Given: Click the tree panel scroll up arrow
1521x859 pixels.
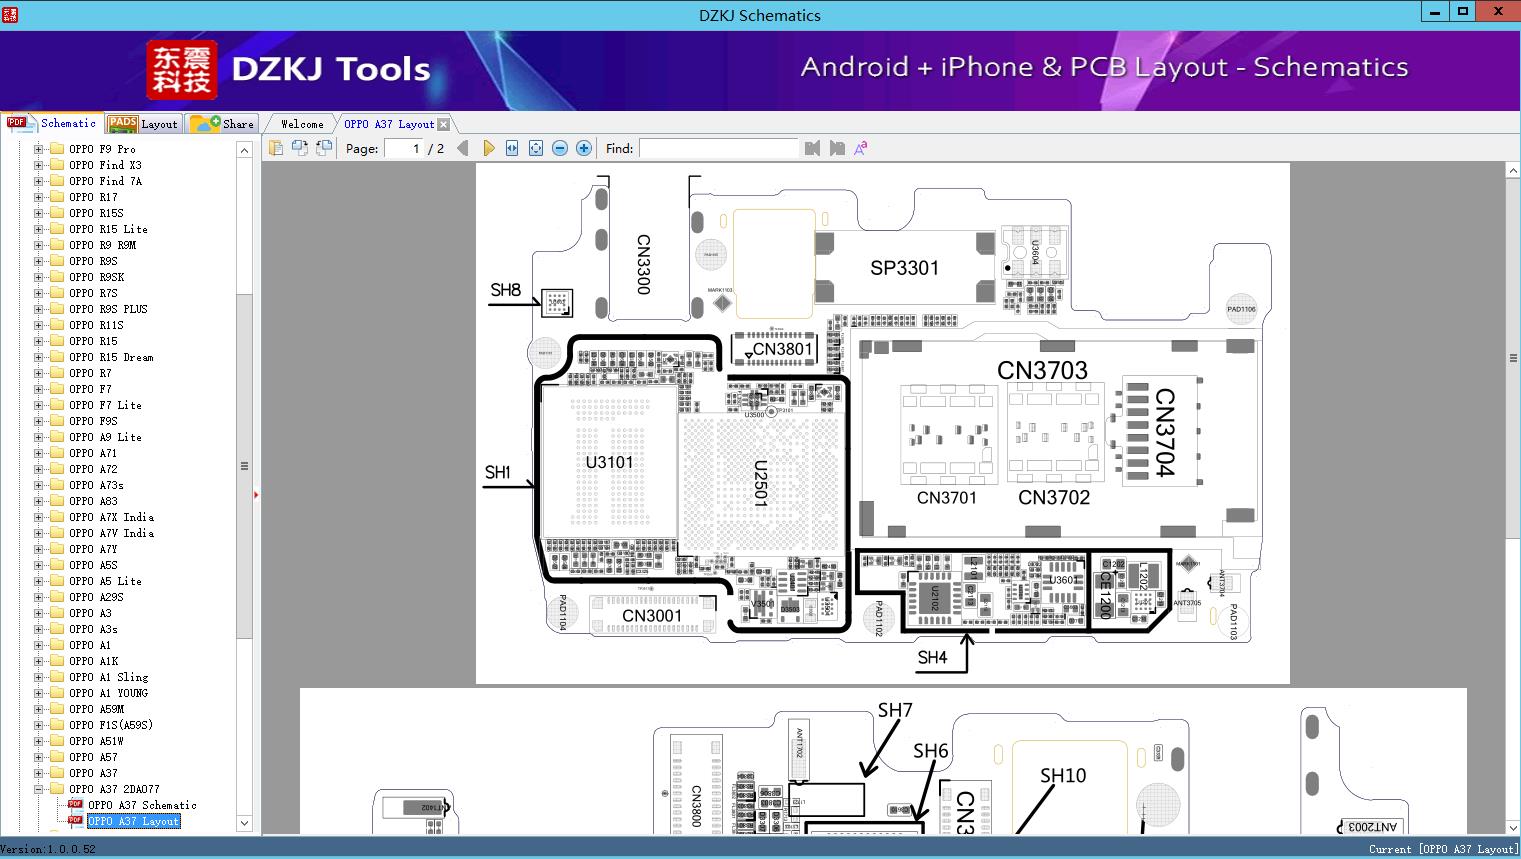Looking at the screenshot, I should coord(244,150).
